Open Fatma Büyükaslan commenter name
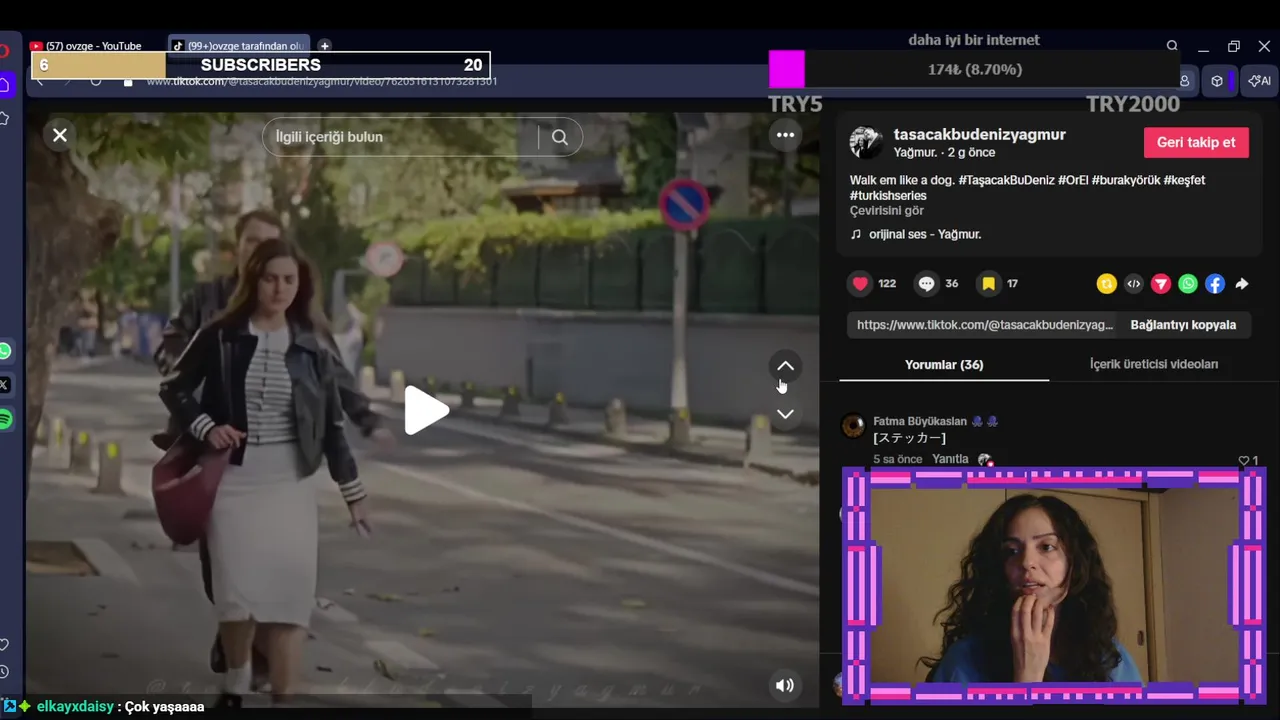The image size is (1280, 720). pyautogui.click(x=920, y=421)
